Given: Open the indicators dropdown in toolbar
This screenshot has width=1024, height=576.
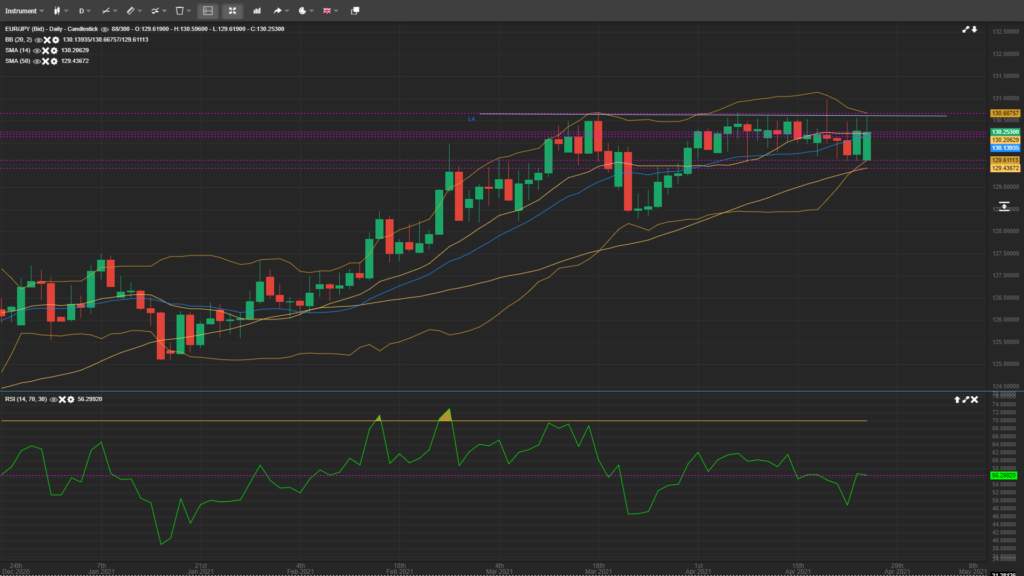Looking at the screenshot, I should click(x=115, y=11).
